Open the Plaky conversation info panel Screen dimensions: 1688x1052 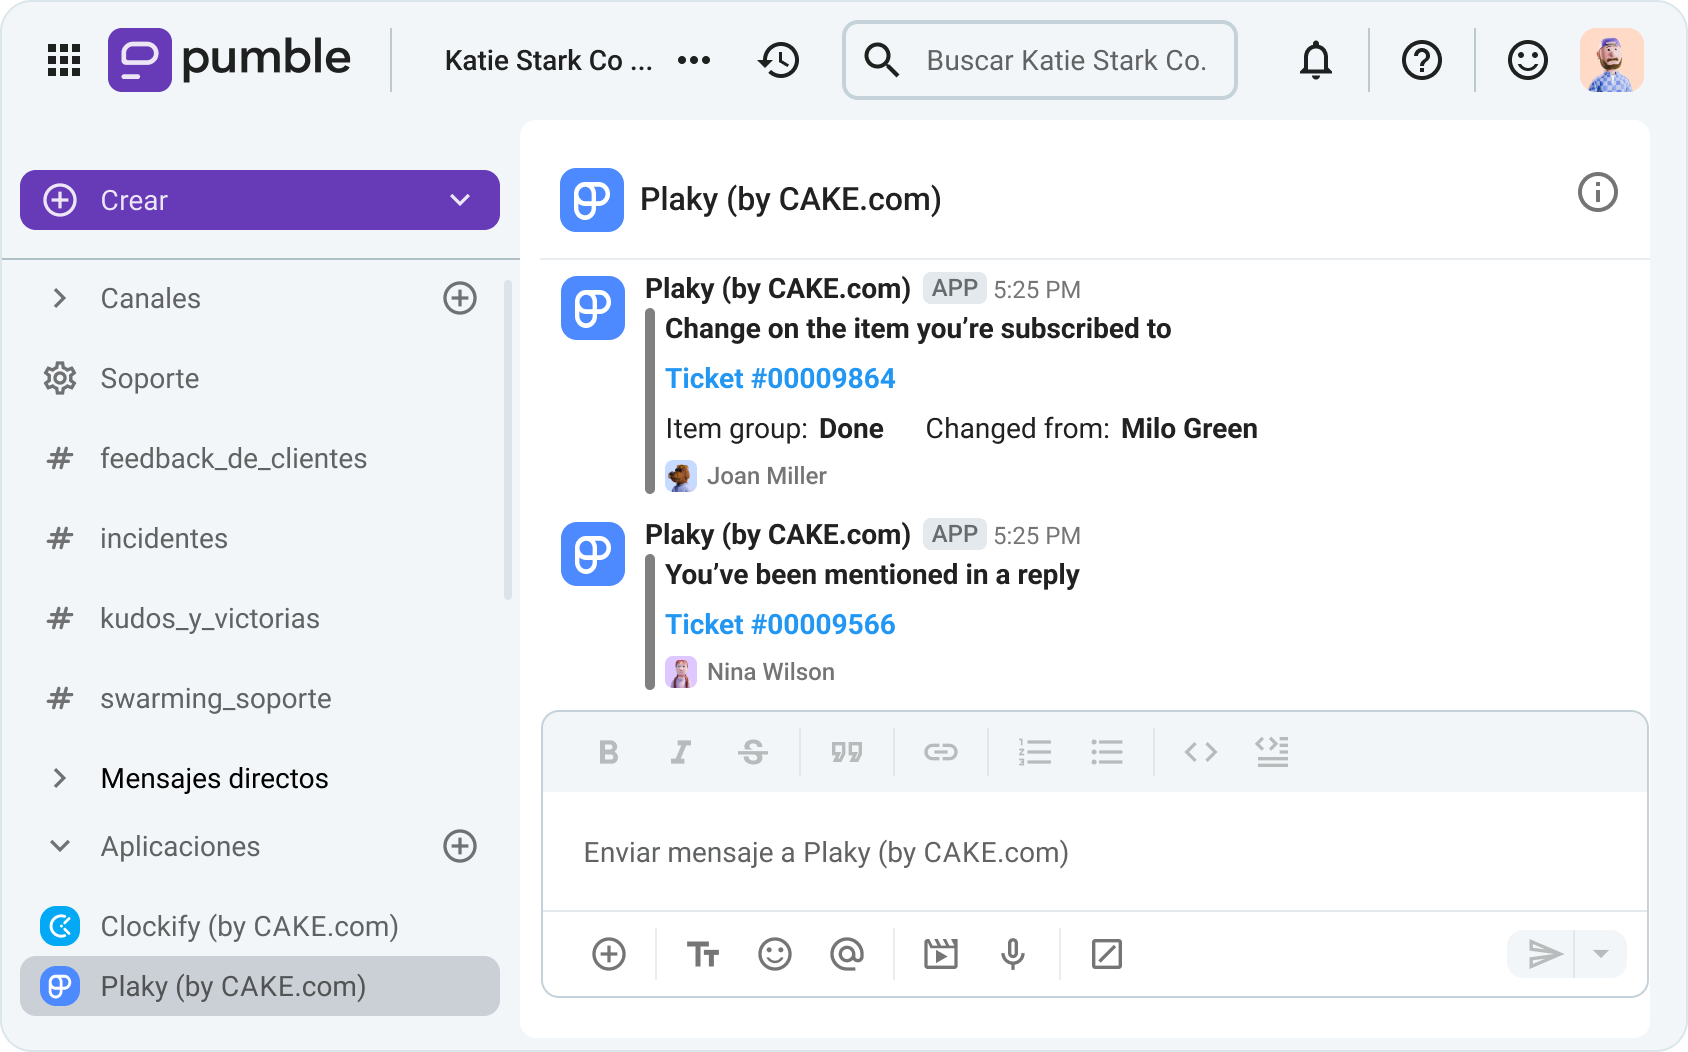click(x=1597, y=193)
